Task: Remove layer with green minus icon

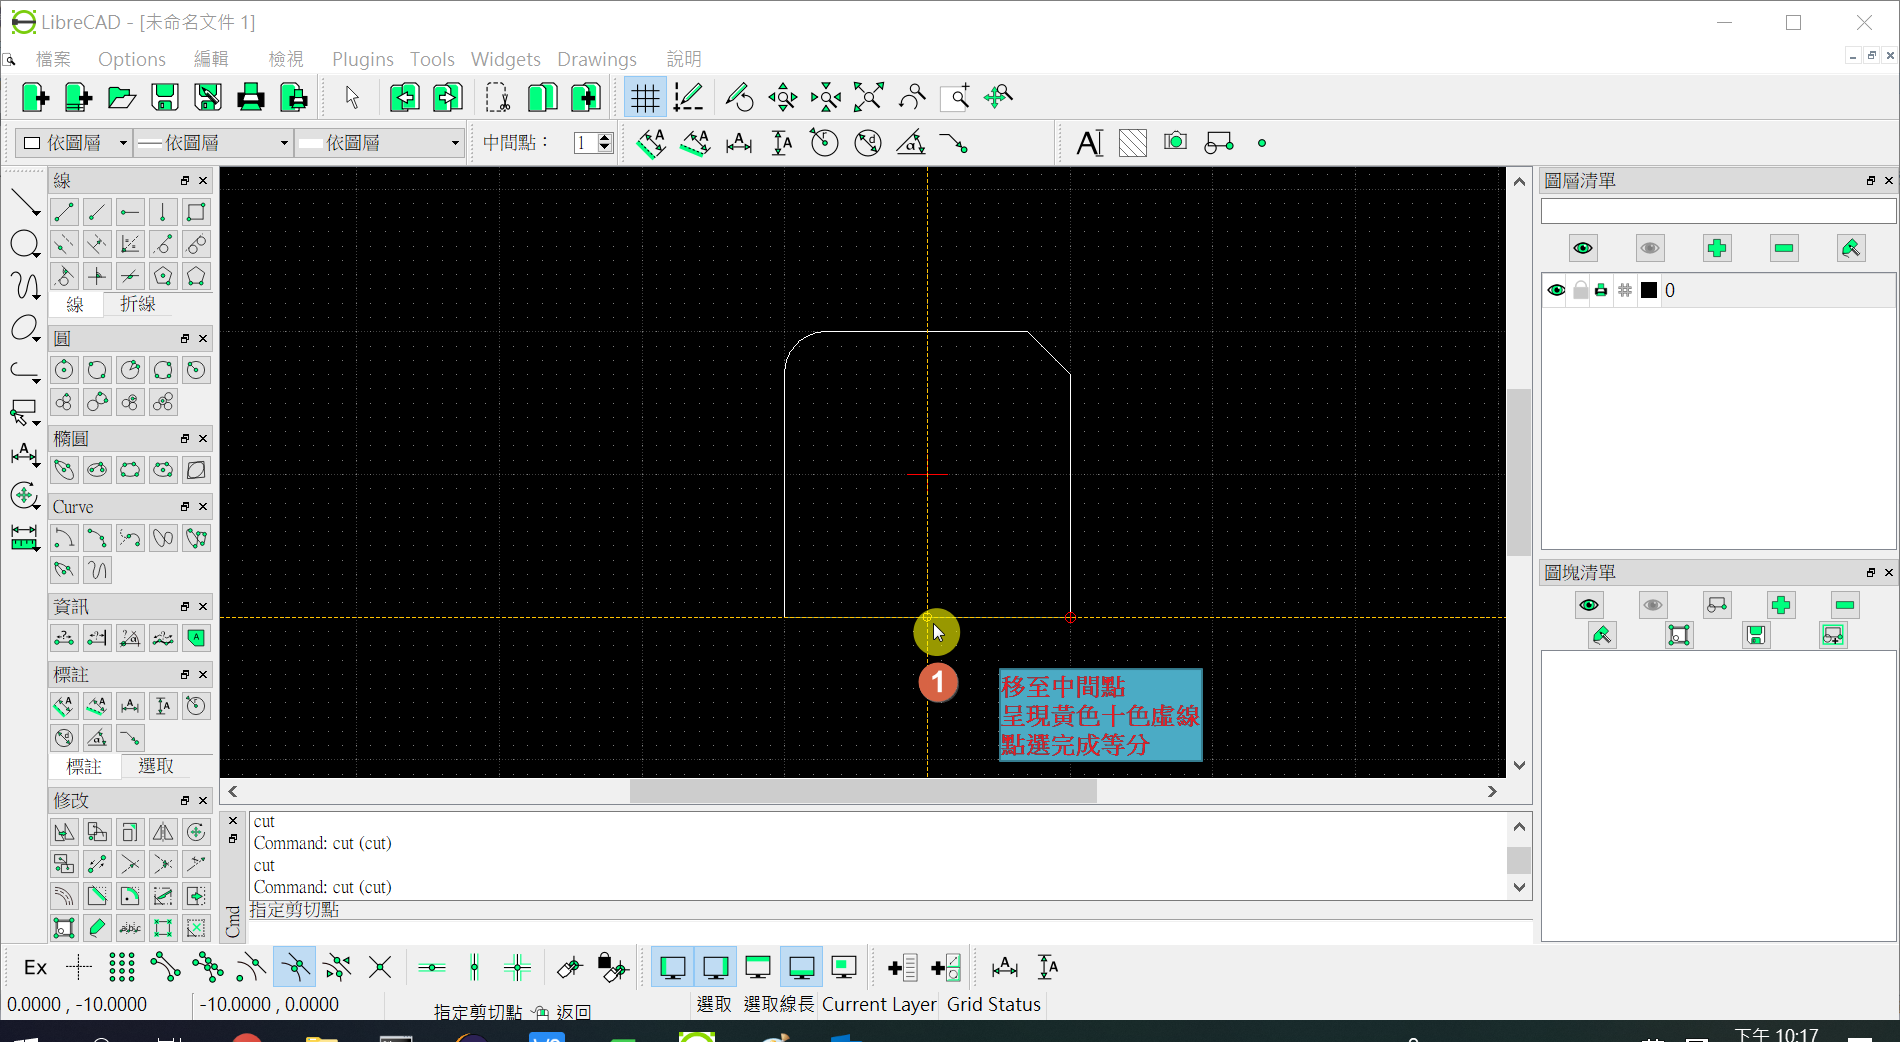Action: click(1784, 248)
